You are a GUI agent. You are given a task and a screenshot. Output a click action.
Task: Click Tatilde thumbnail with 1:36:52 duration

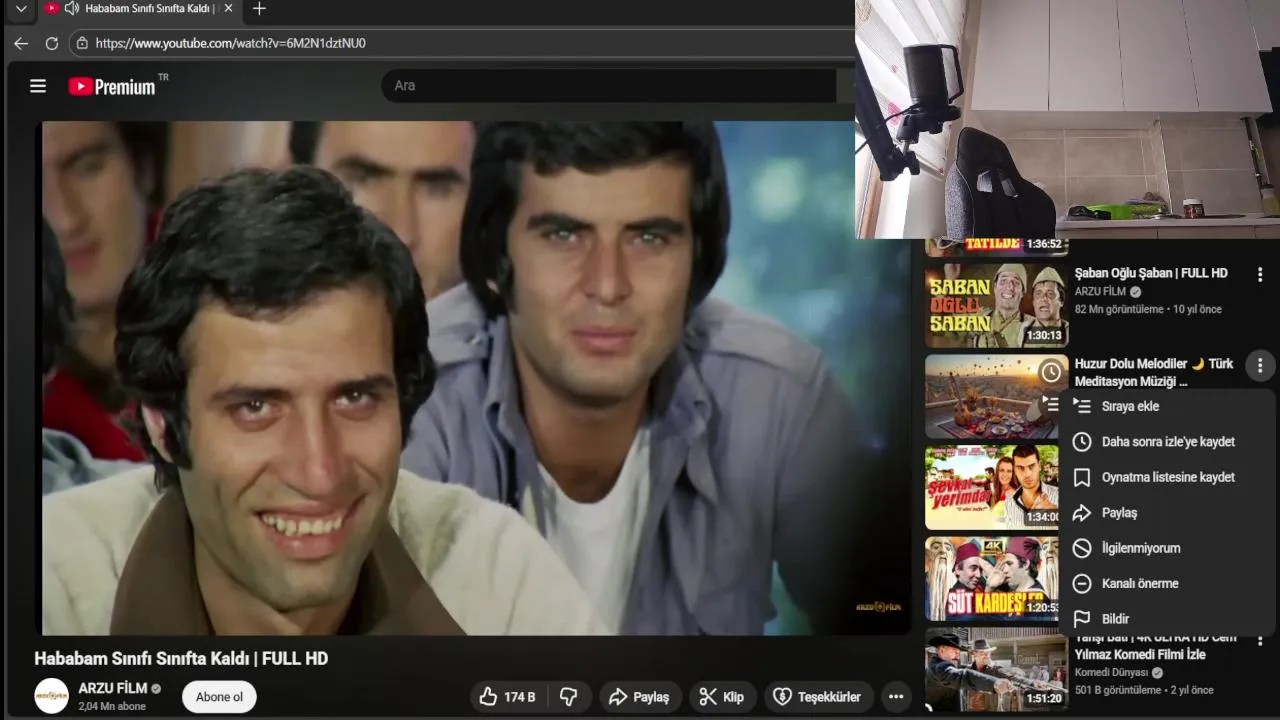pos(996,247)
